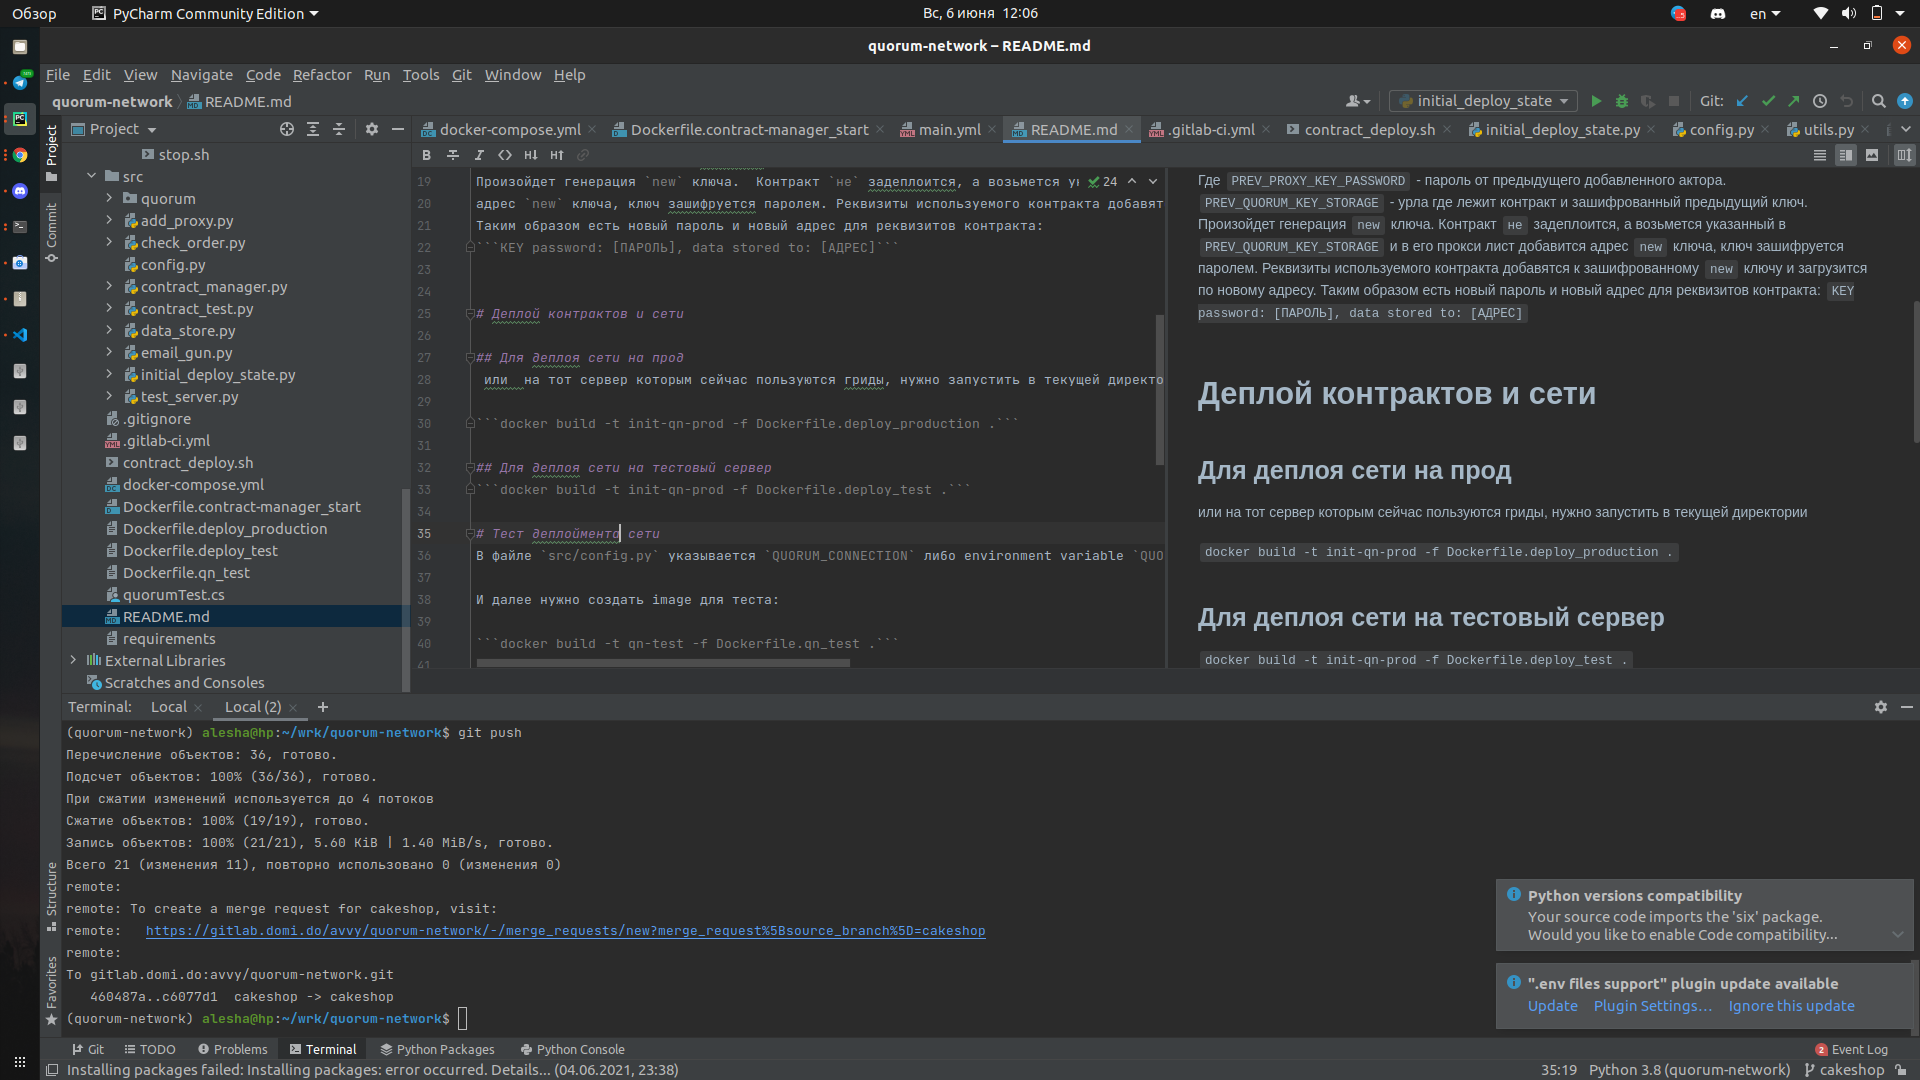Click the editor horizontal scrollbar

click(x=663, y=663)
